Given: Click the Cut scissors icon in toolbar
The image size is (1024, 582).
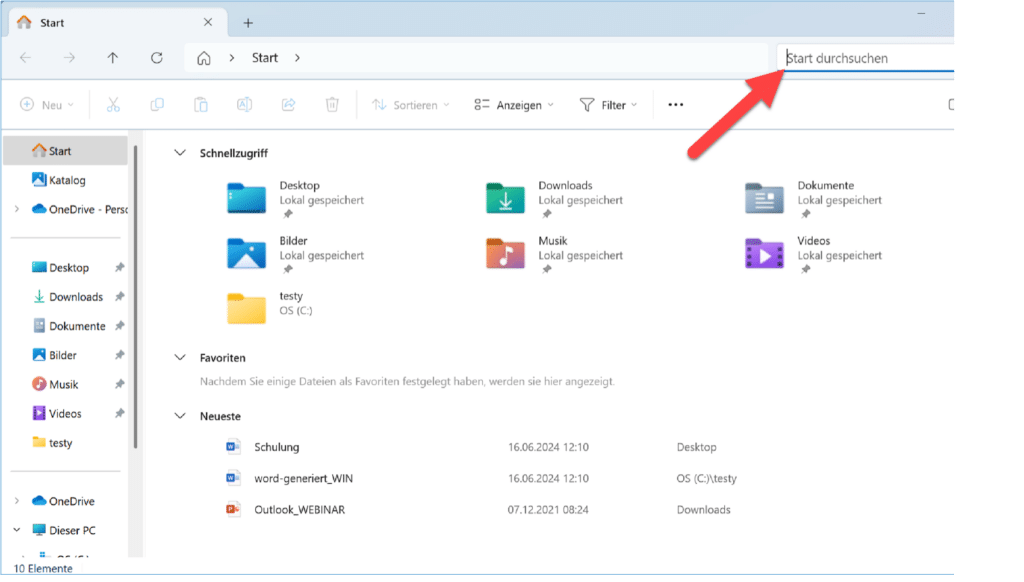Looking at the screenshot, I should pos(113,105).
